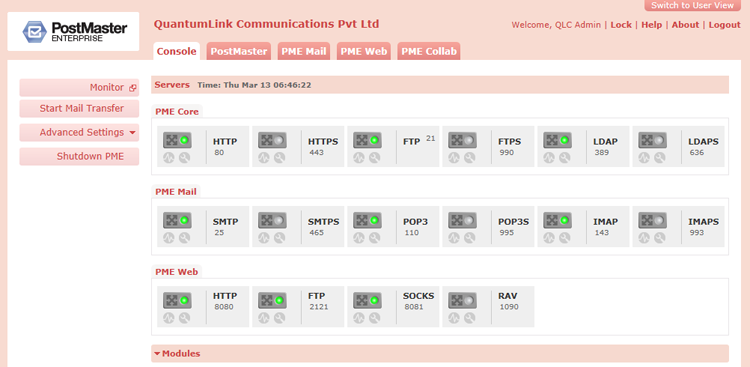750x367 pixels.
Task: Log out using the Logout link
Action: coord(724,25)
